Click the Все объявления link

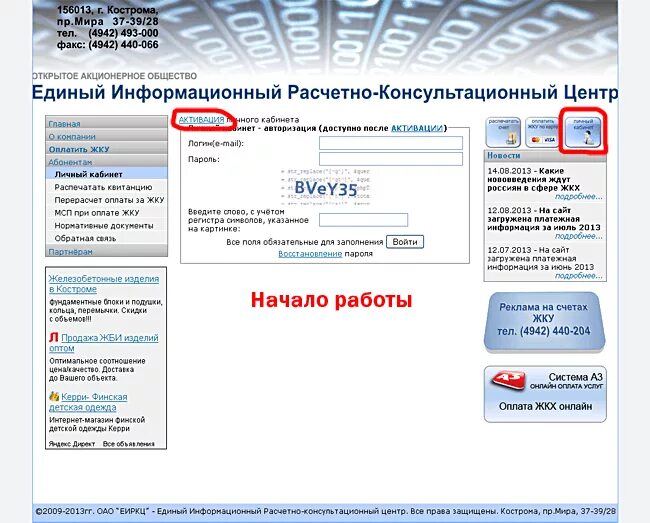(x=129, y=443)
